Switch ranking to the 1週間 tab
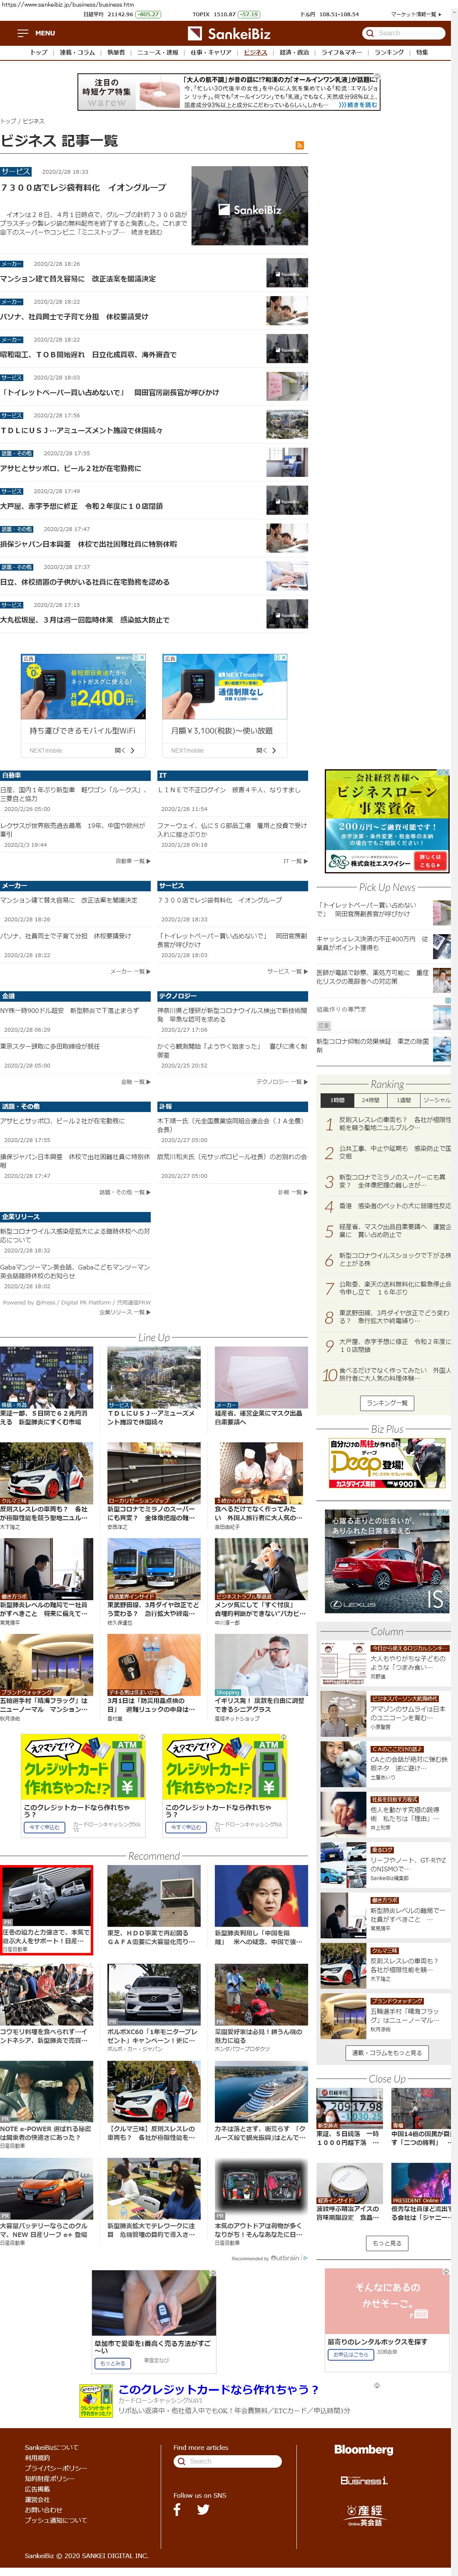This screenshot has width=458, height=2576. [404, 1099]
